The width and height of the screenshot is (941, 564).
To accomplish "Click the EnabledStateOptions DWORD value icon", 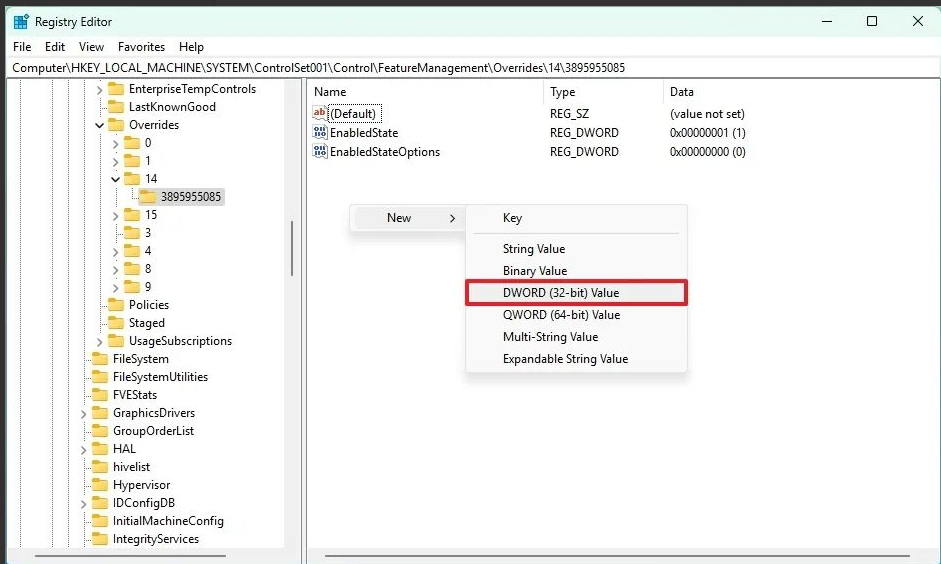I will point(320,152).
